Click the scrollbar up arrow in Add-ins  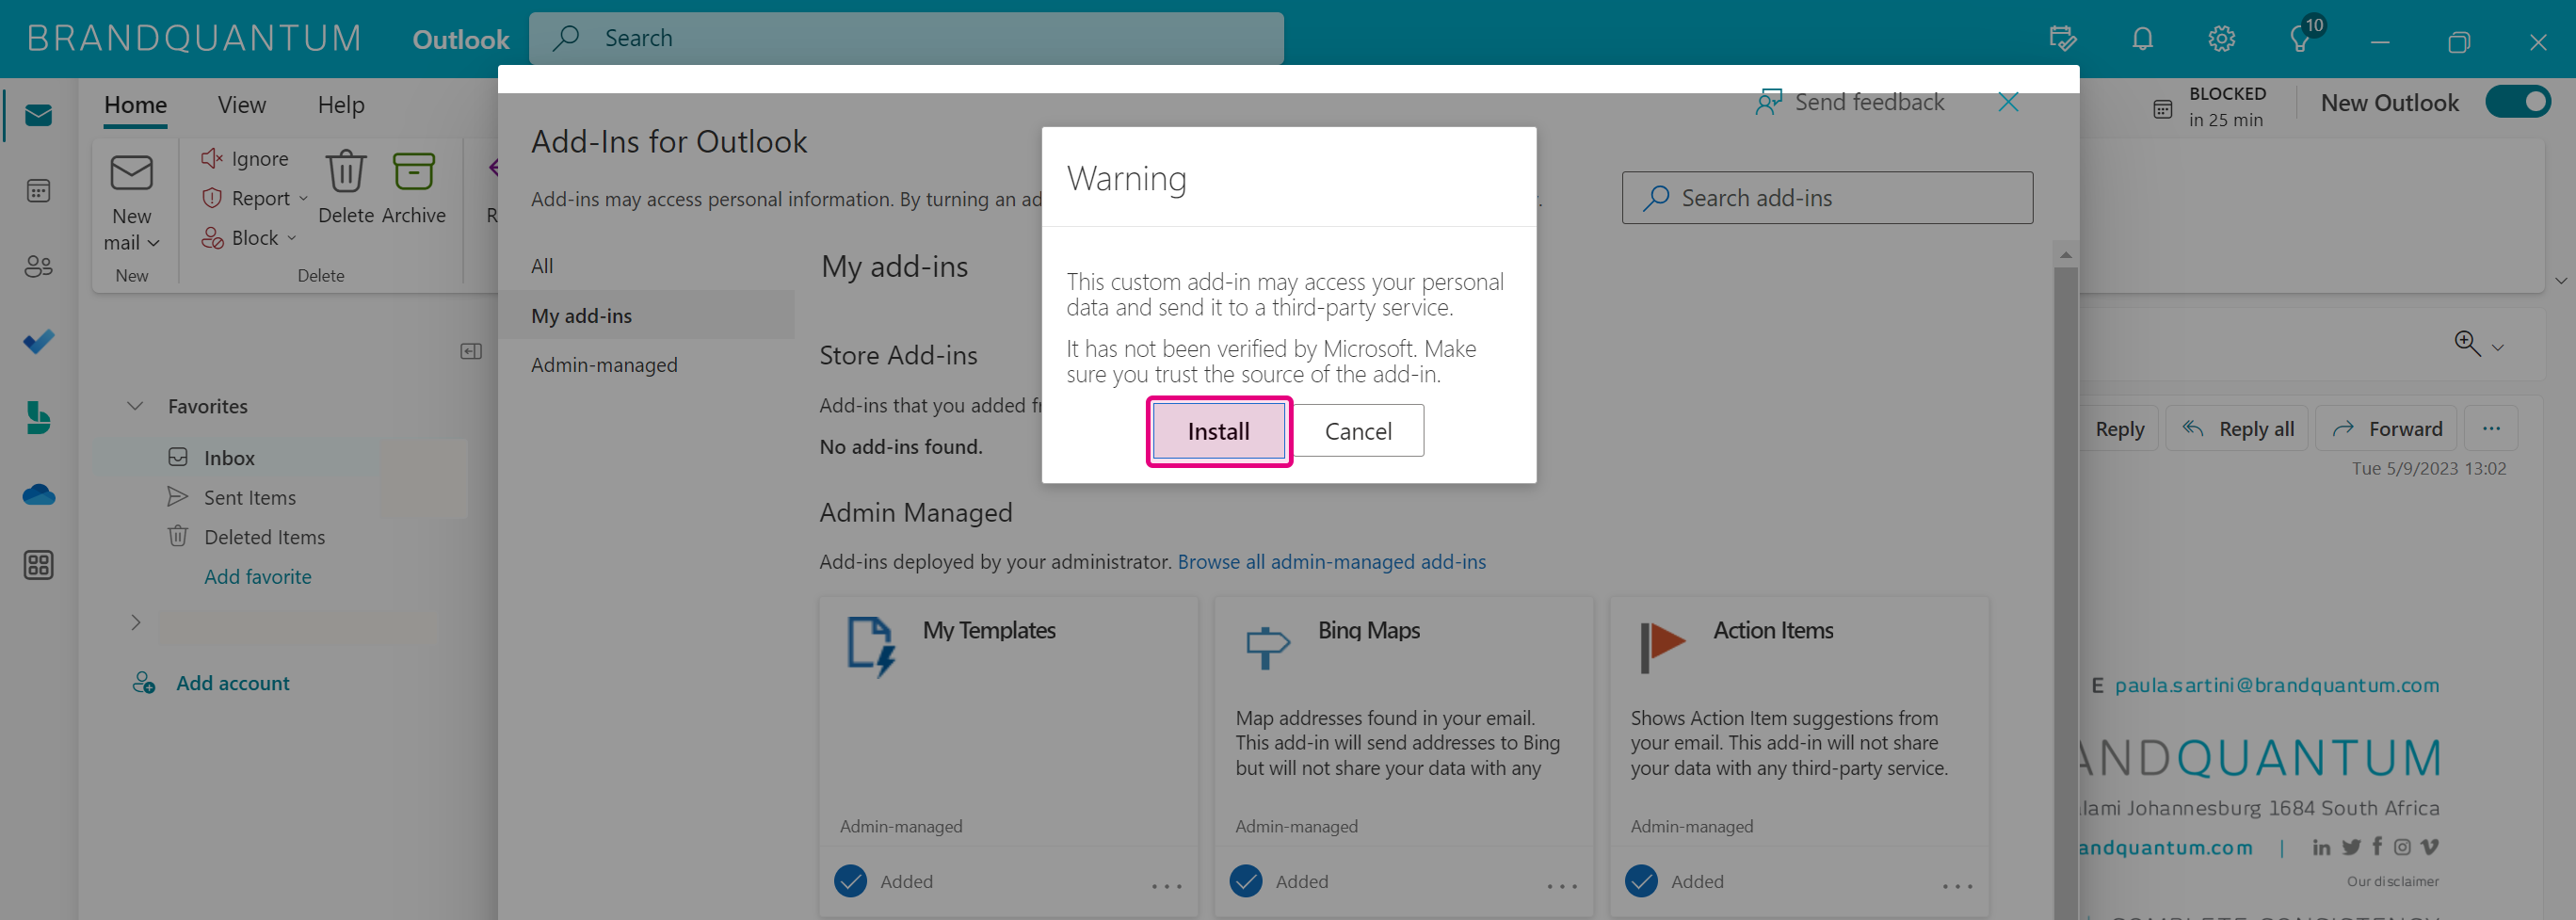(x=2066, y=255)
